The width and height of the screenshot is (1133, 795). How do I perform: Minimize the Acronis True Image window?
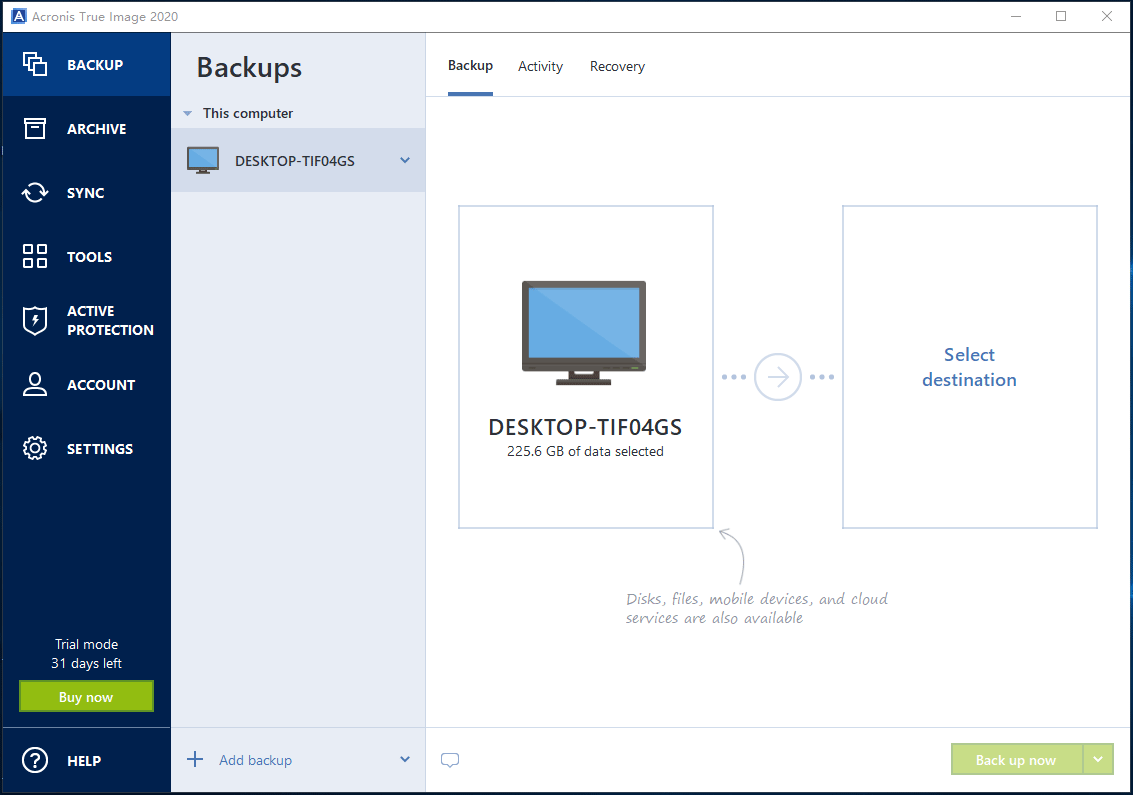pos(1016,16)
